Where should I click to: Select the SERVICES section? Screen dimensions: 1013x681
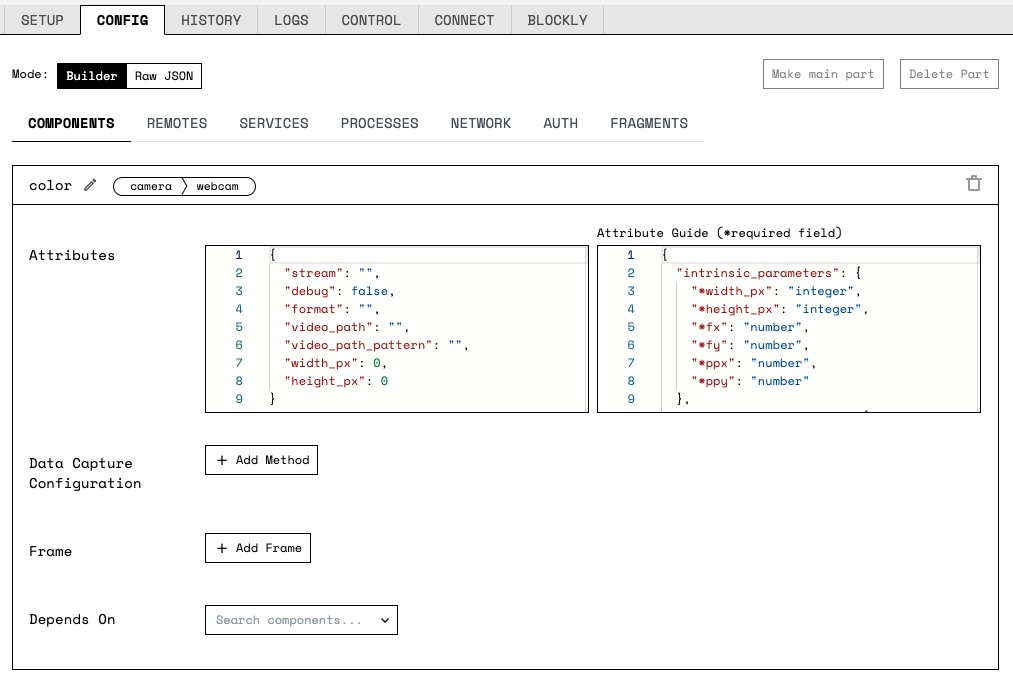tap(274, 123)
